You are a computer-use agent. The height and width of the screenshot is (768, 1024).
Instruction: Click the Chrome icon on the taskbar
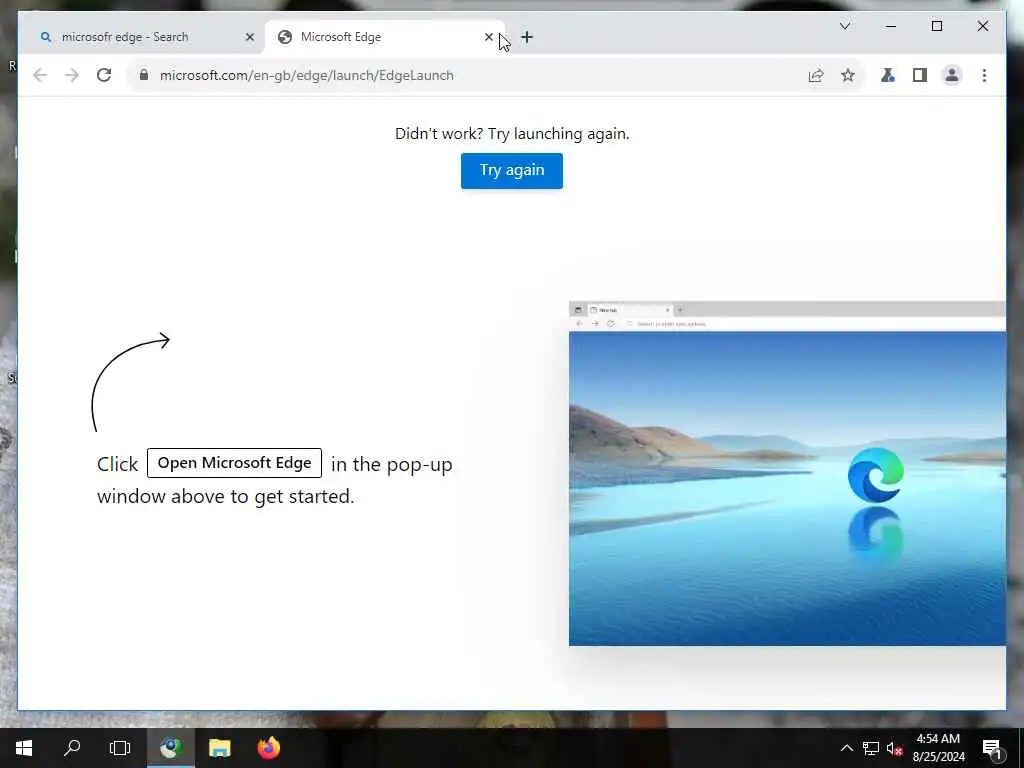coord(170,748)
